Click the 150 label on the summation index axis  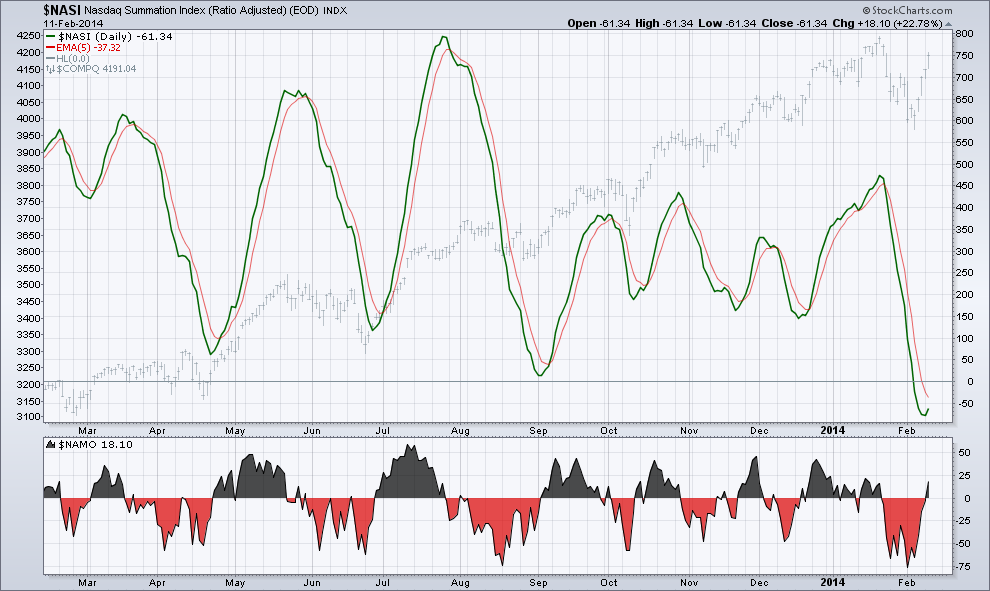point(963,317)
